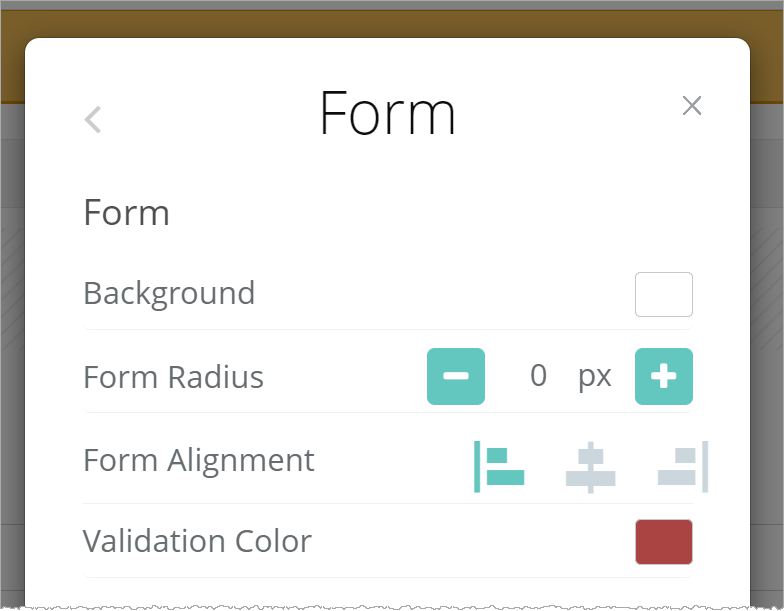Click the large Form dialog title

pyautogui.click(x=387, y=113)
